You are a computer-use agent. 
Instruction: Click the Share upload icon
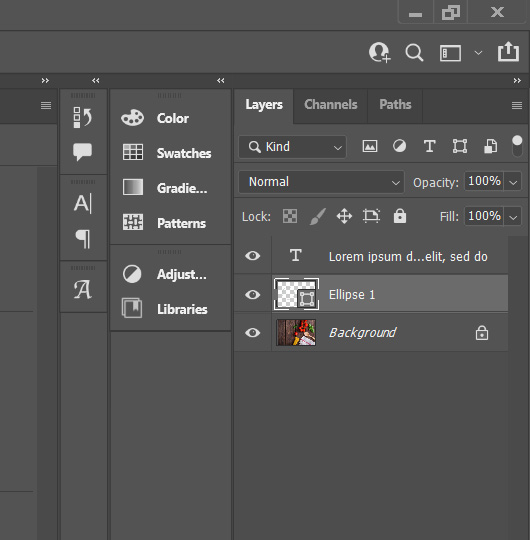pyautogui.click(x=508, y=52)
